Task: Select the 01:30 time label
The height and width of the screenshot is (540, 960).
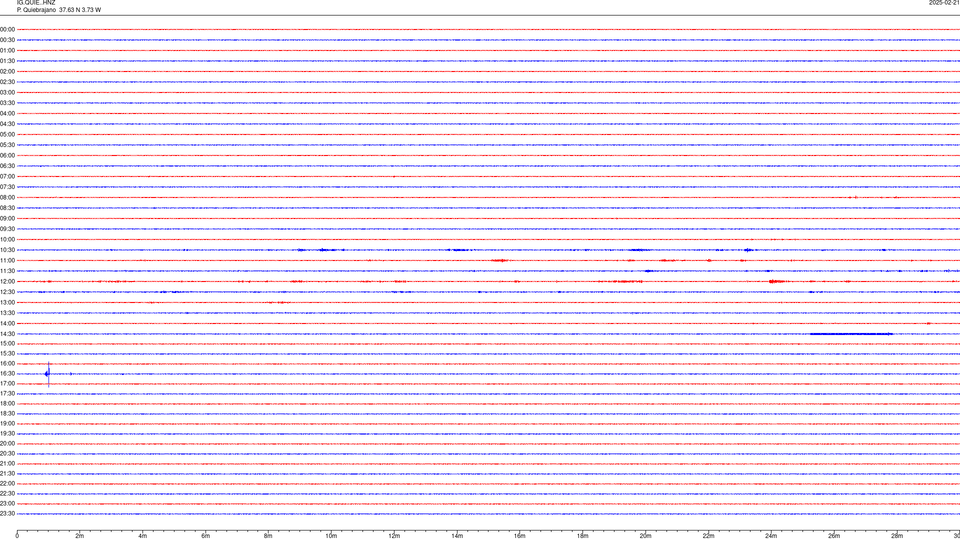Action: click(7, 61)
